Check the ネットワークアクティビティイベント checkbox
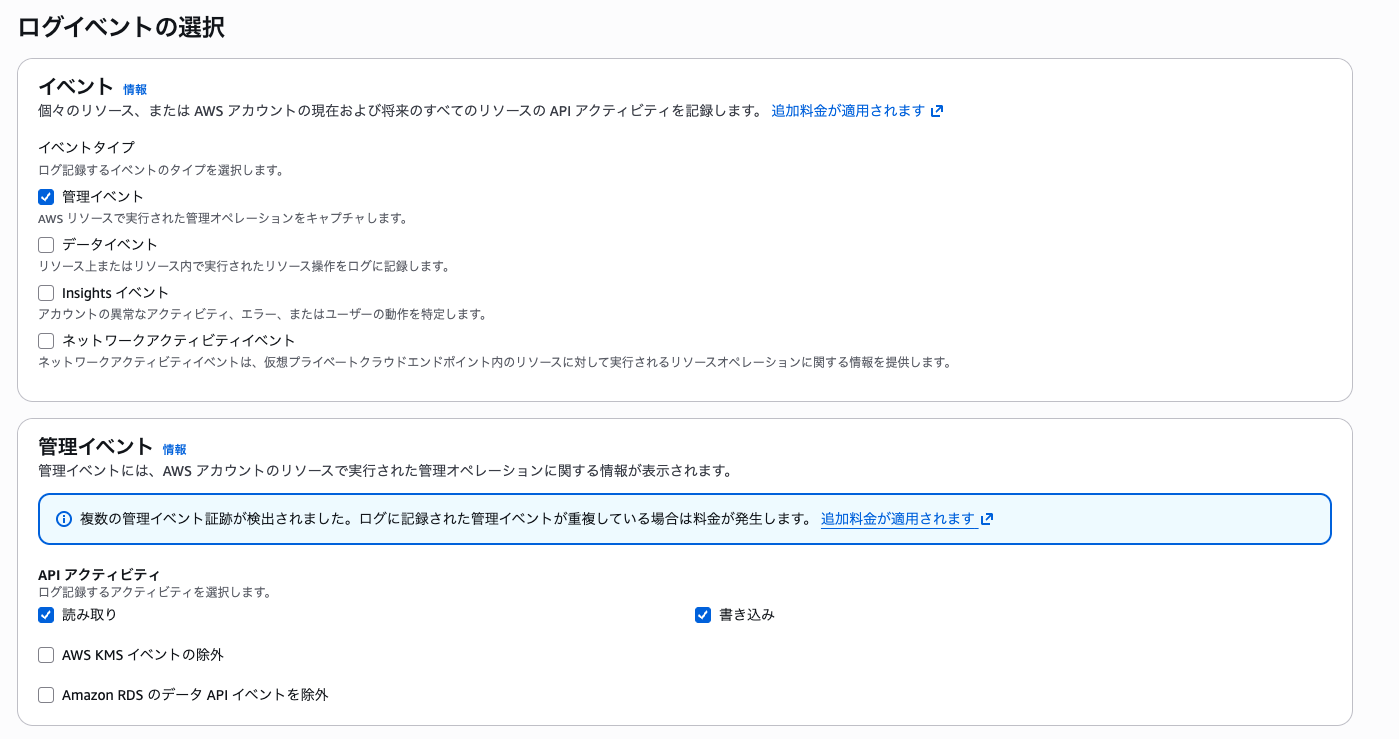The width and height of the screenshot is (1399, 739). click(x=45, y=340)
